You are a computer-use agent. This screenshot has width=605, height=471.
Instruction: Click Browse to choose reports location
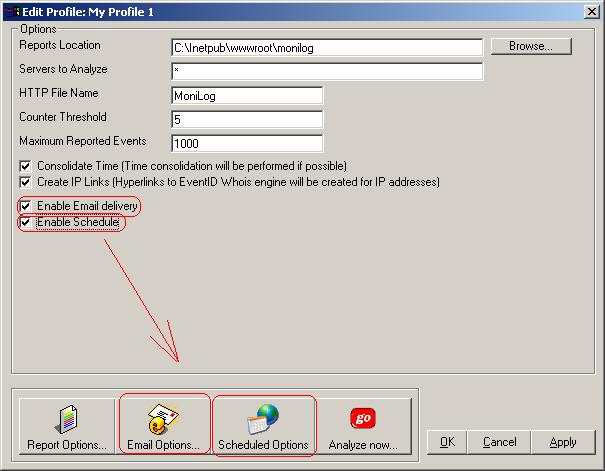[x=529, y=46]
